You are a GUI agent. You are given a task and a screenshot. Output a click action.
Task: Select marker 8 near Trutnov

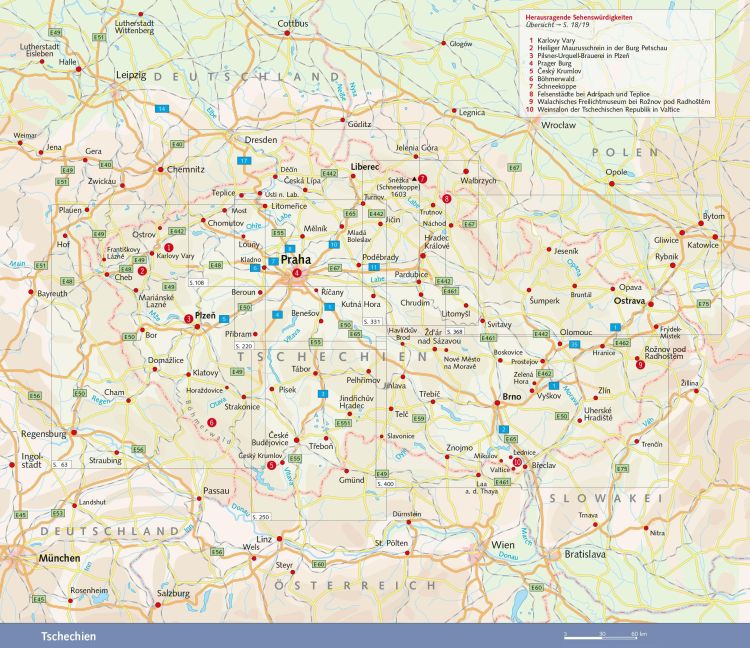click(x=446, y=199)
